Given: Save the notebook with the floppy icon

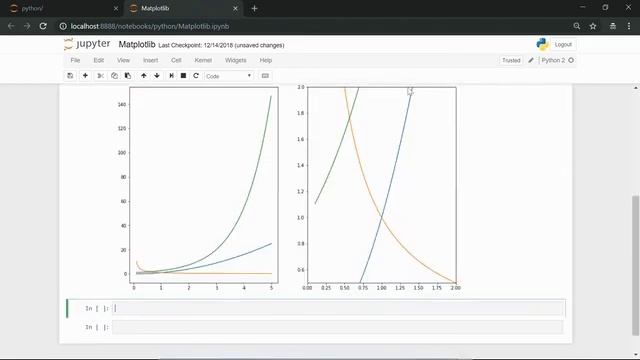Looking at the screenshot, I should (70, 76).
